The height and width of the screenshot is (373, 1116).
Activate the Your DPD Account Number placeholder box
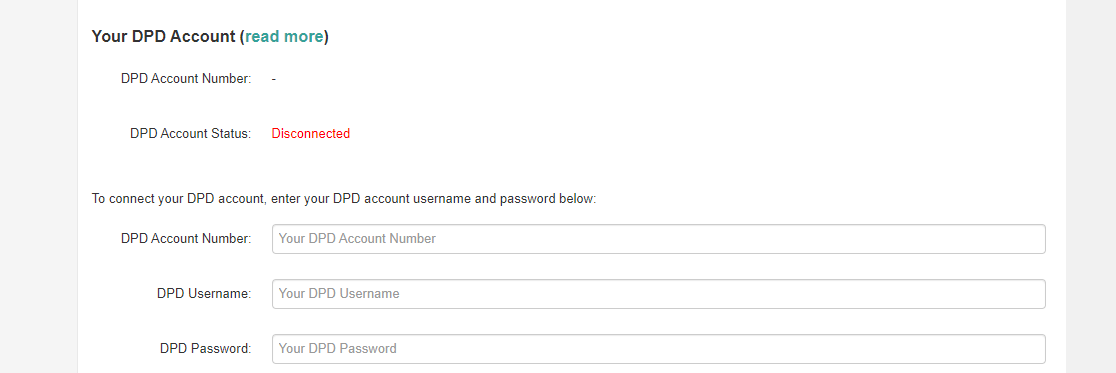click(658, 239)
